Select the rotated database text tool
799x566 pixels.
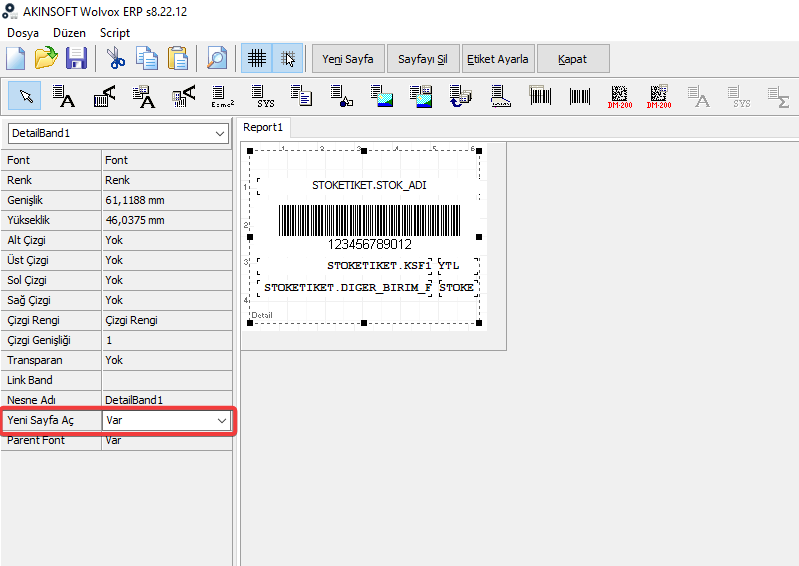(183, 96)
